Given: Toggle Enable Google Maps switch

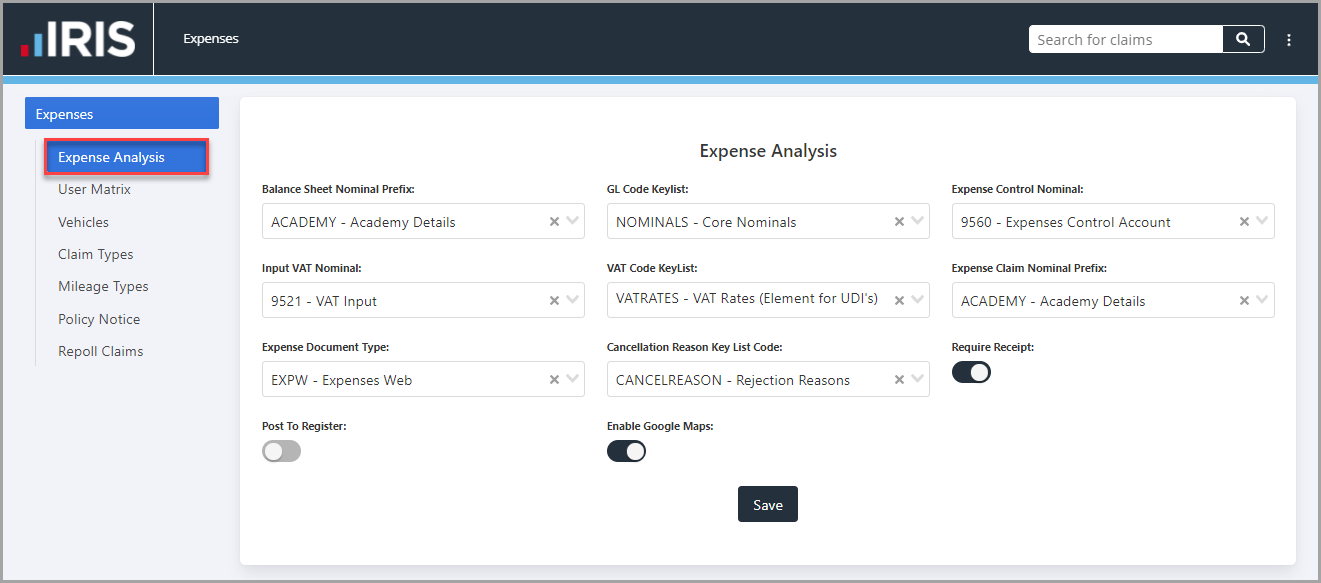Looking at the screenshot, I should (626, 451).
